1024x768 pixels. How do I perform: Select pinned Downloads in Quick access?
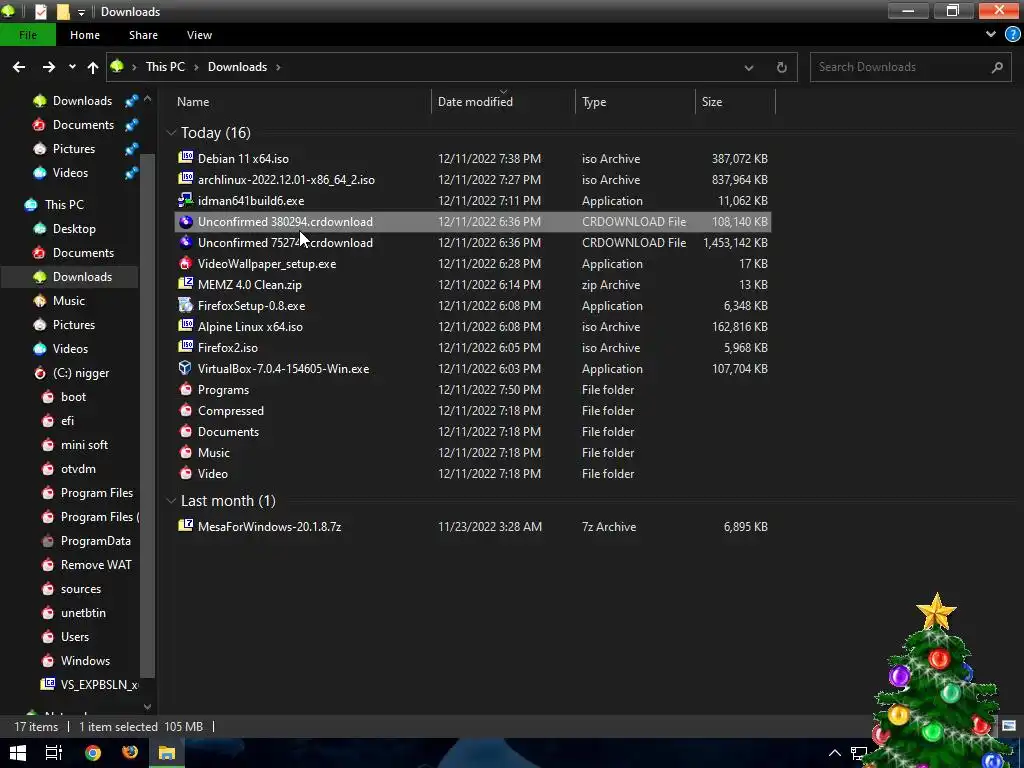tap(82, 101)
